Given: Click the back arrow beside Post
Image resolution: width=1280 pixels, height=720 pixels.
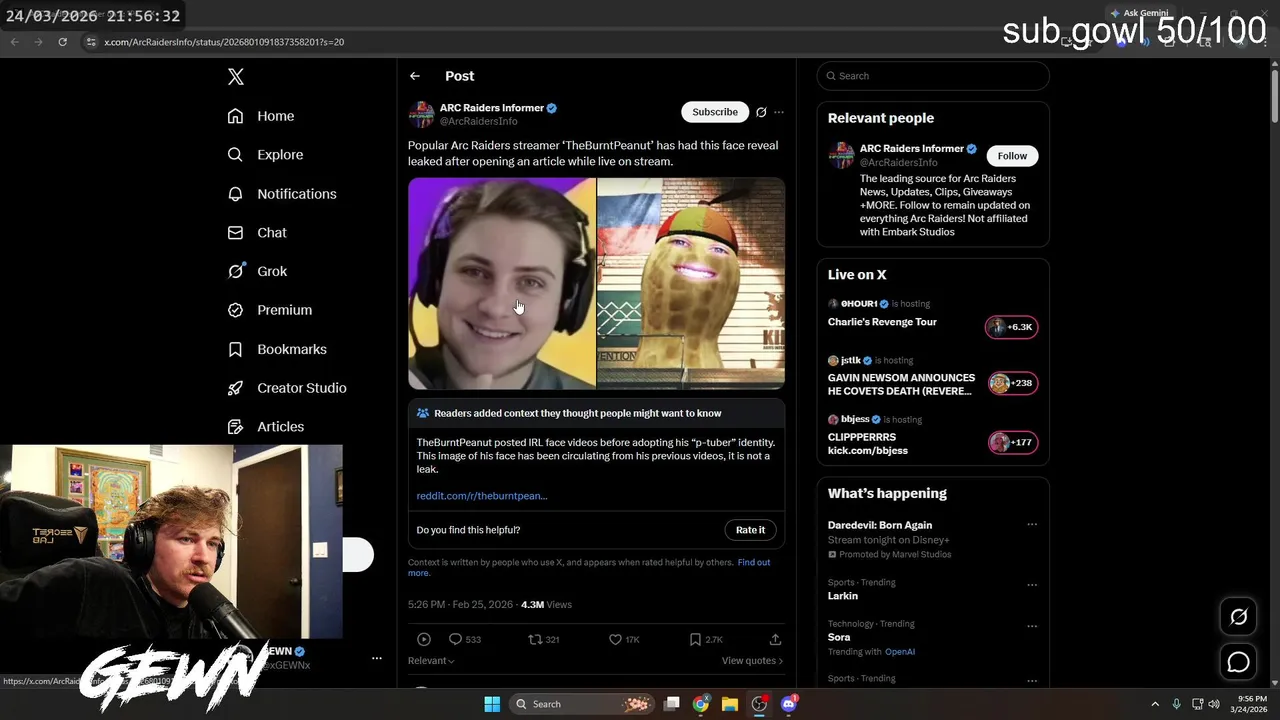Looking at the screenshot, I should (x=414, y=76).
